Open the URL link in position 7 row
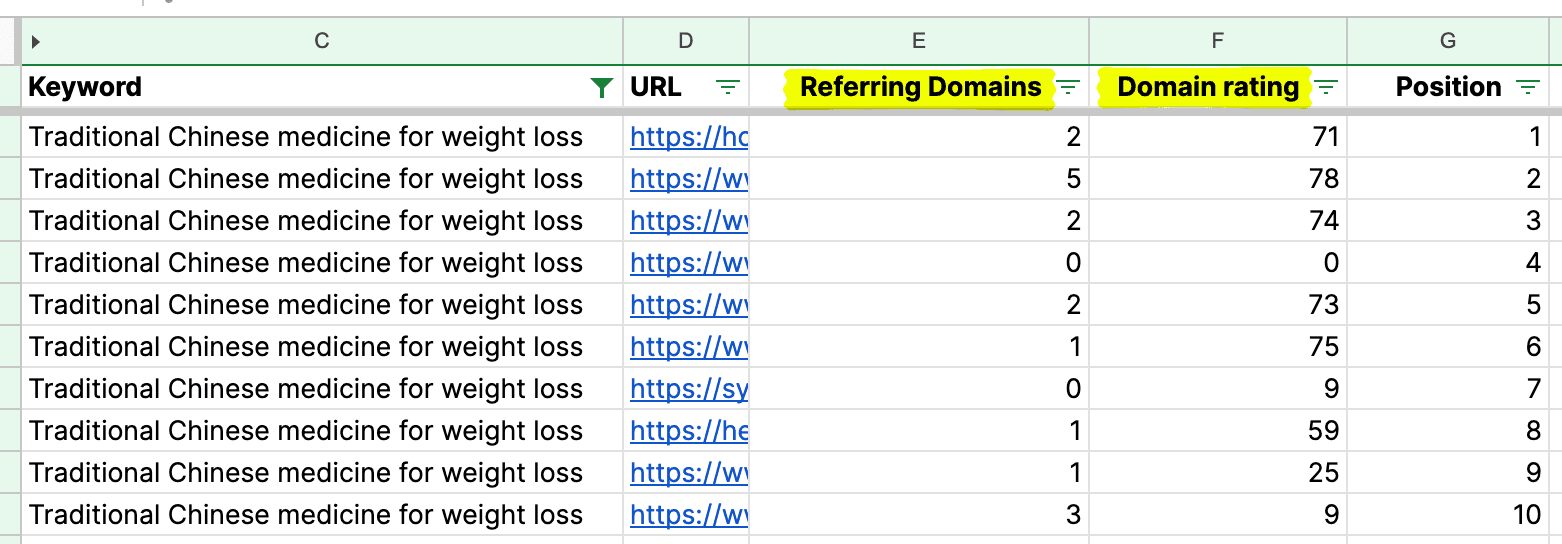1562x544 pixels. coord(689,389)
